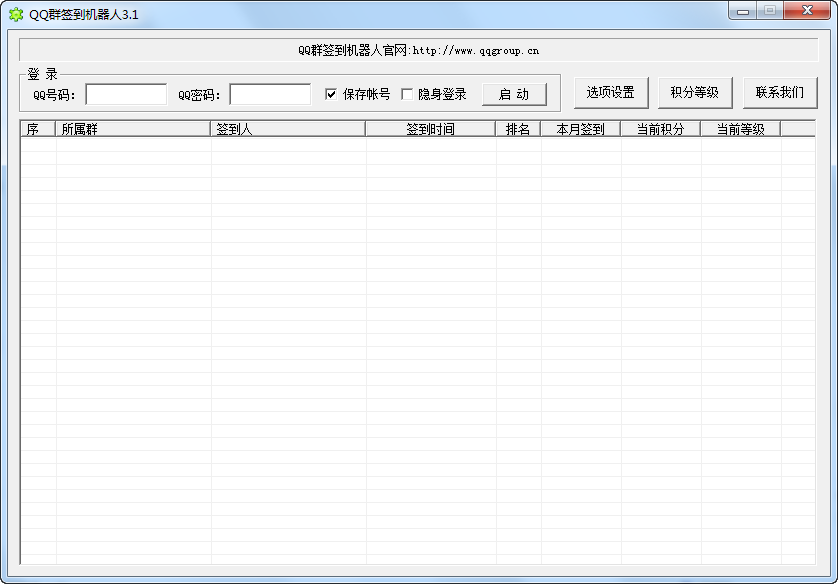Sort by the 排名 column header
This screenshot has height=584, width=838.
(518, 129)
